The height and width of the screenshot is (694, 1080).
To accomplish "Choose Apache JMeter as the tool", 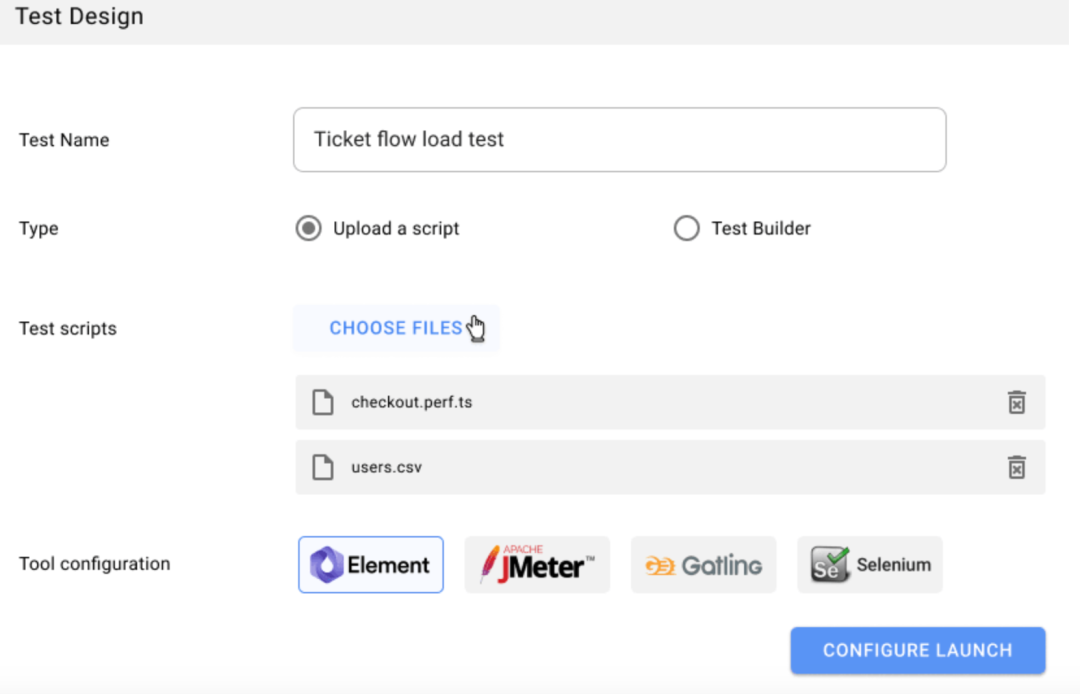I will (x=537, y=565).
